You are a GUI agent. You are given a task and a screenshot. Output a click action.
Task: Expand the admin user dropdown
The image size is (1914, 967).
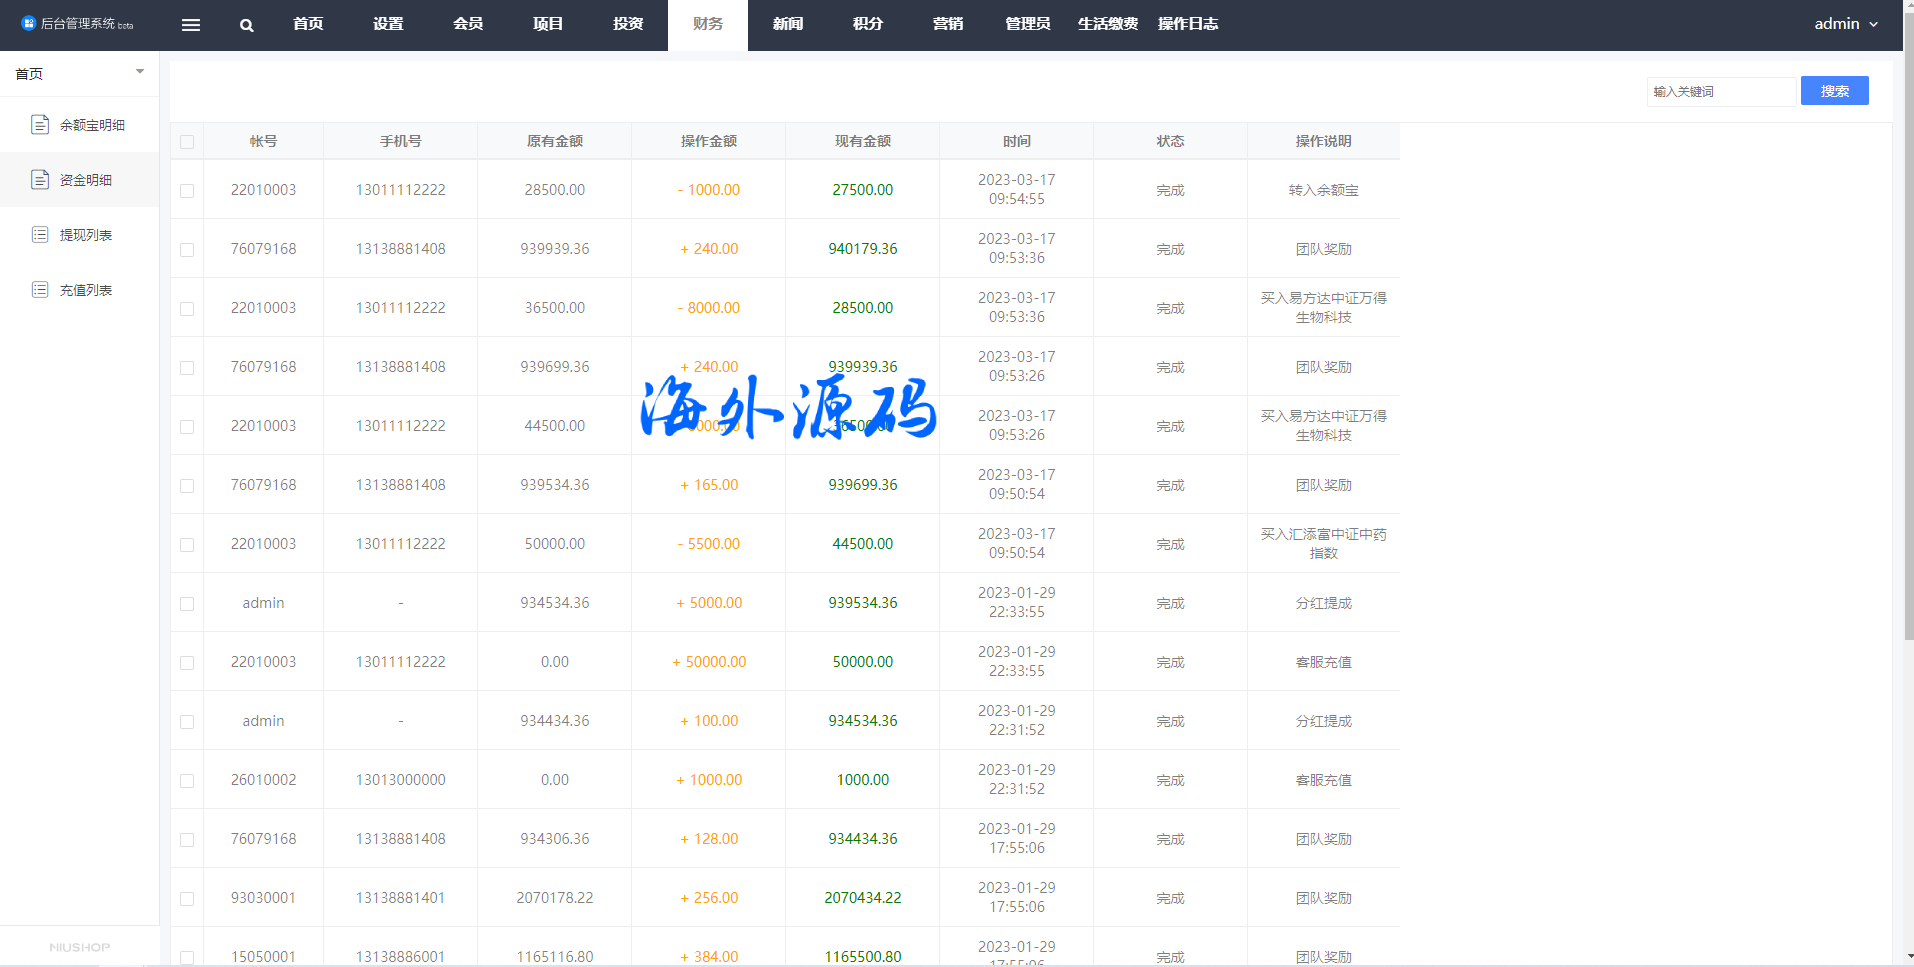pos(1845,24)
